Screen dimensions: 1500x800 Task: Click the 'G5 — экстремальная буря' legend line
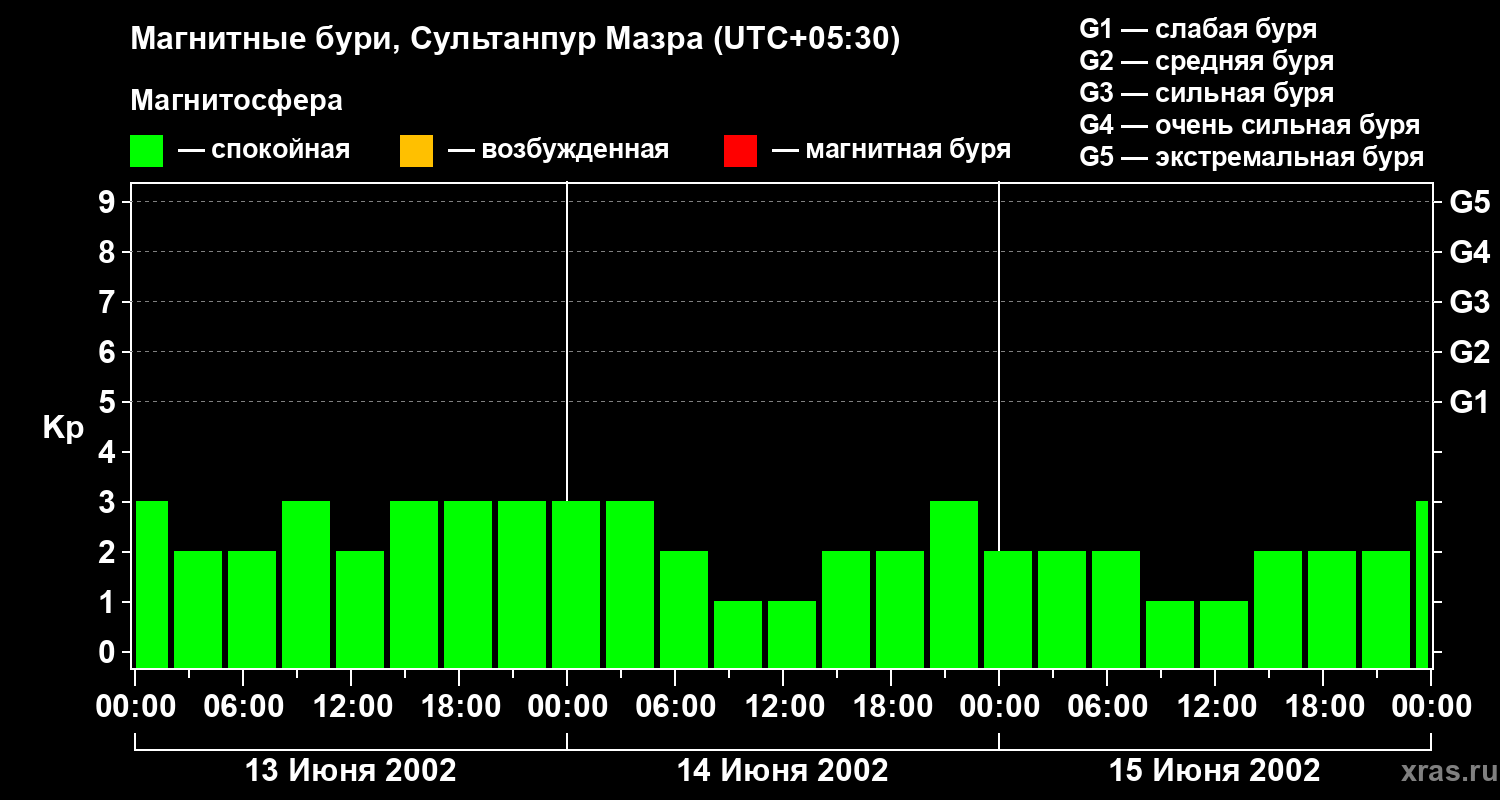pyautogui.click(x=1252, y=158)
